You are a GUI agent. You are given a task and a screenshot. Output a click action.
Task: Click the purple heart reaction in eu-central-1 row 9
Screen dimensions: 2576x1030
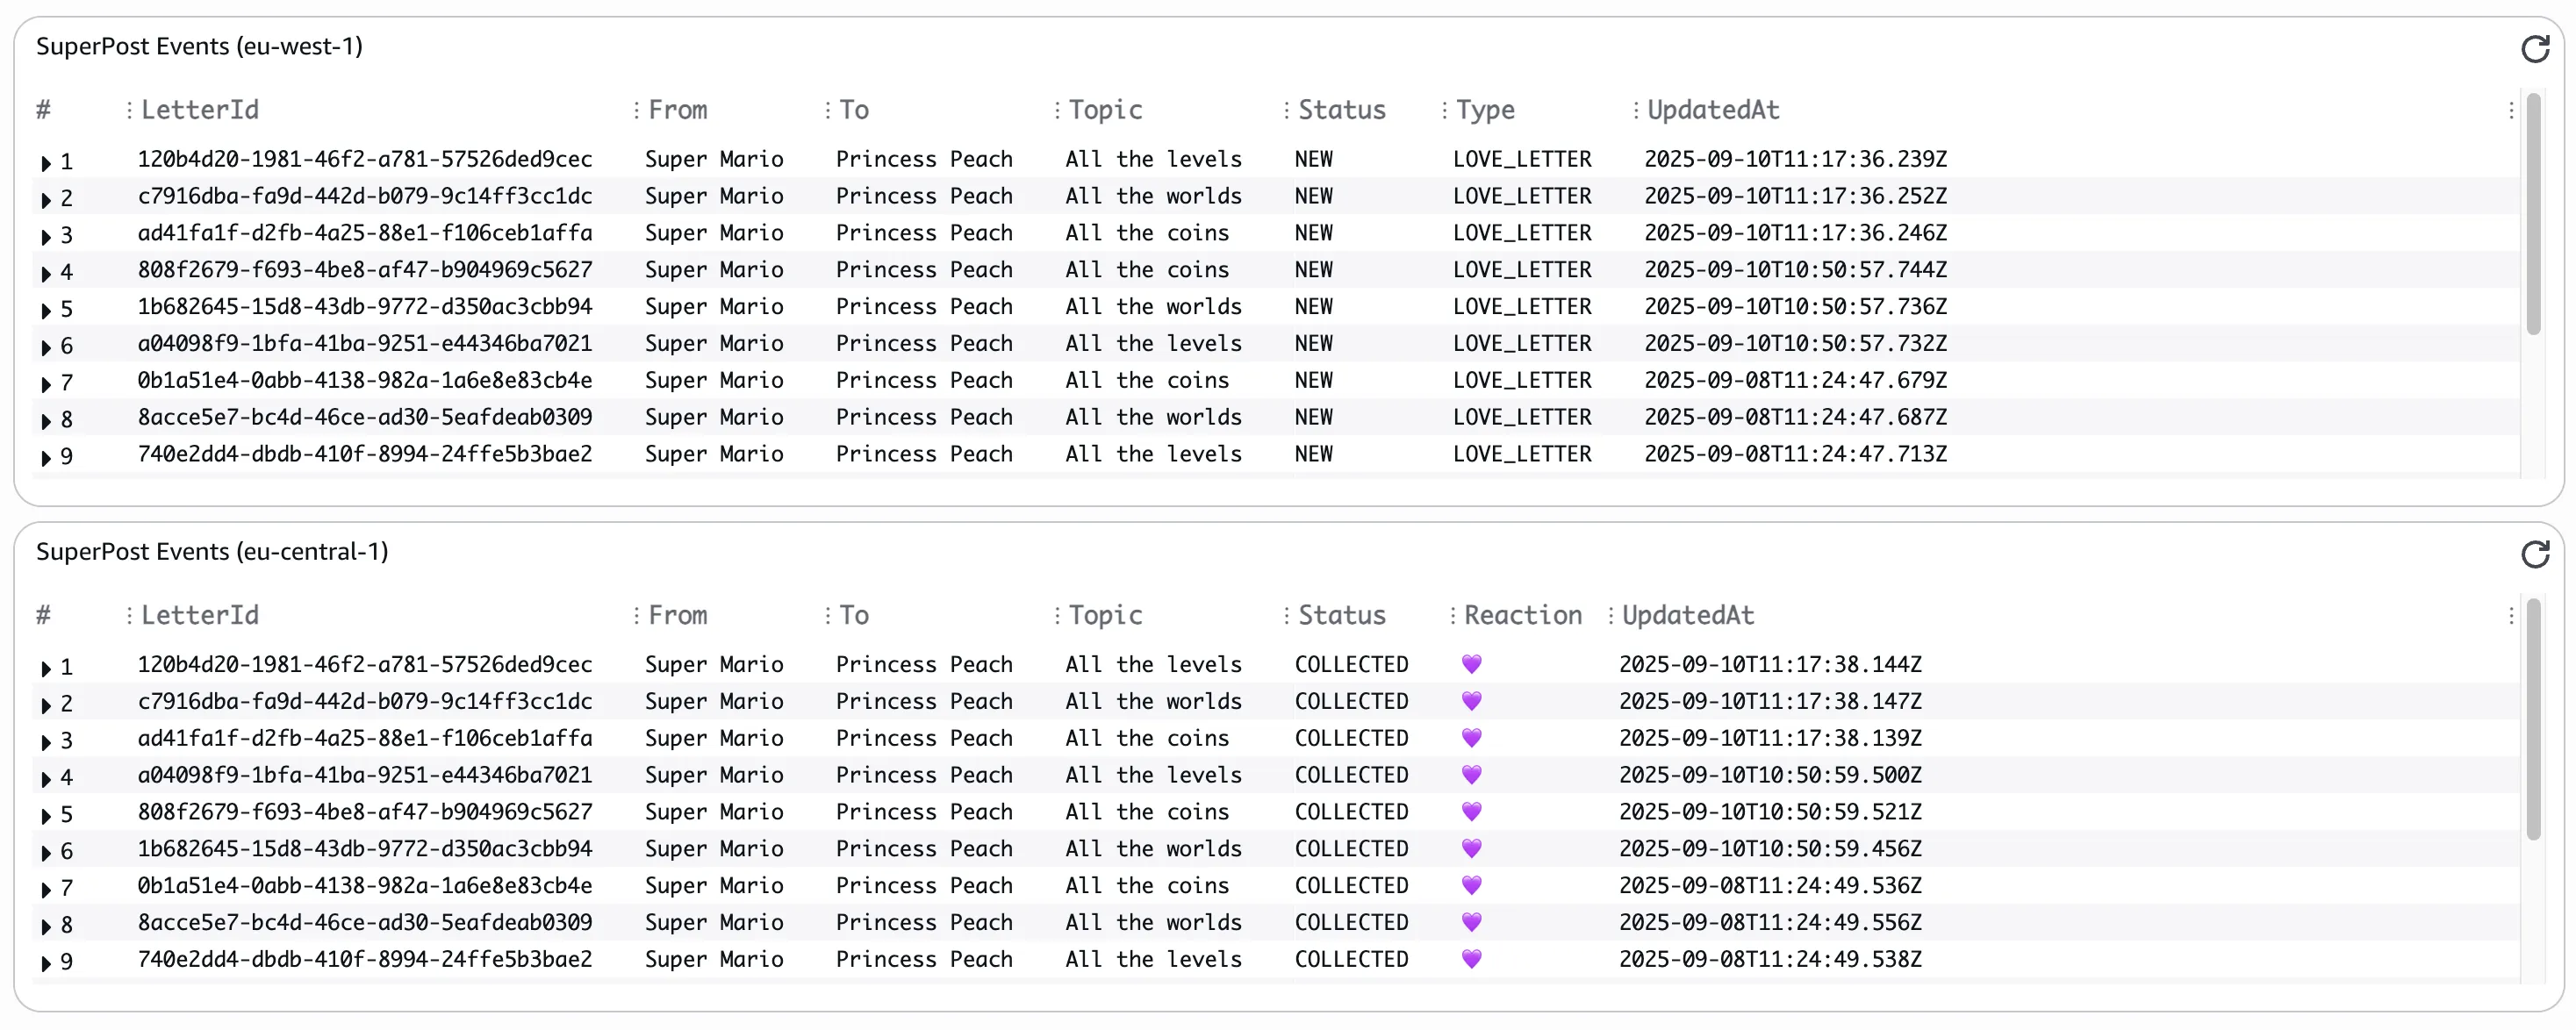(x=1471, y=959)
